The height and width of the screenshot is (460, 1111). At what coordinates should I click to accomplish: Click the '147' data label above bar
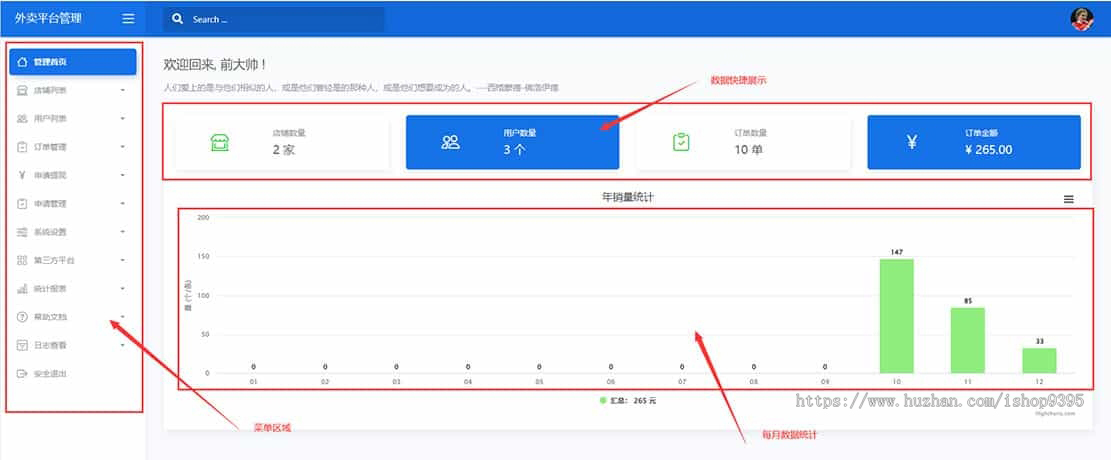(896, 252)
